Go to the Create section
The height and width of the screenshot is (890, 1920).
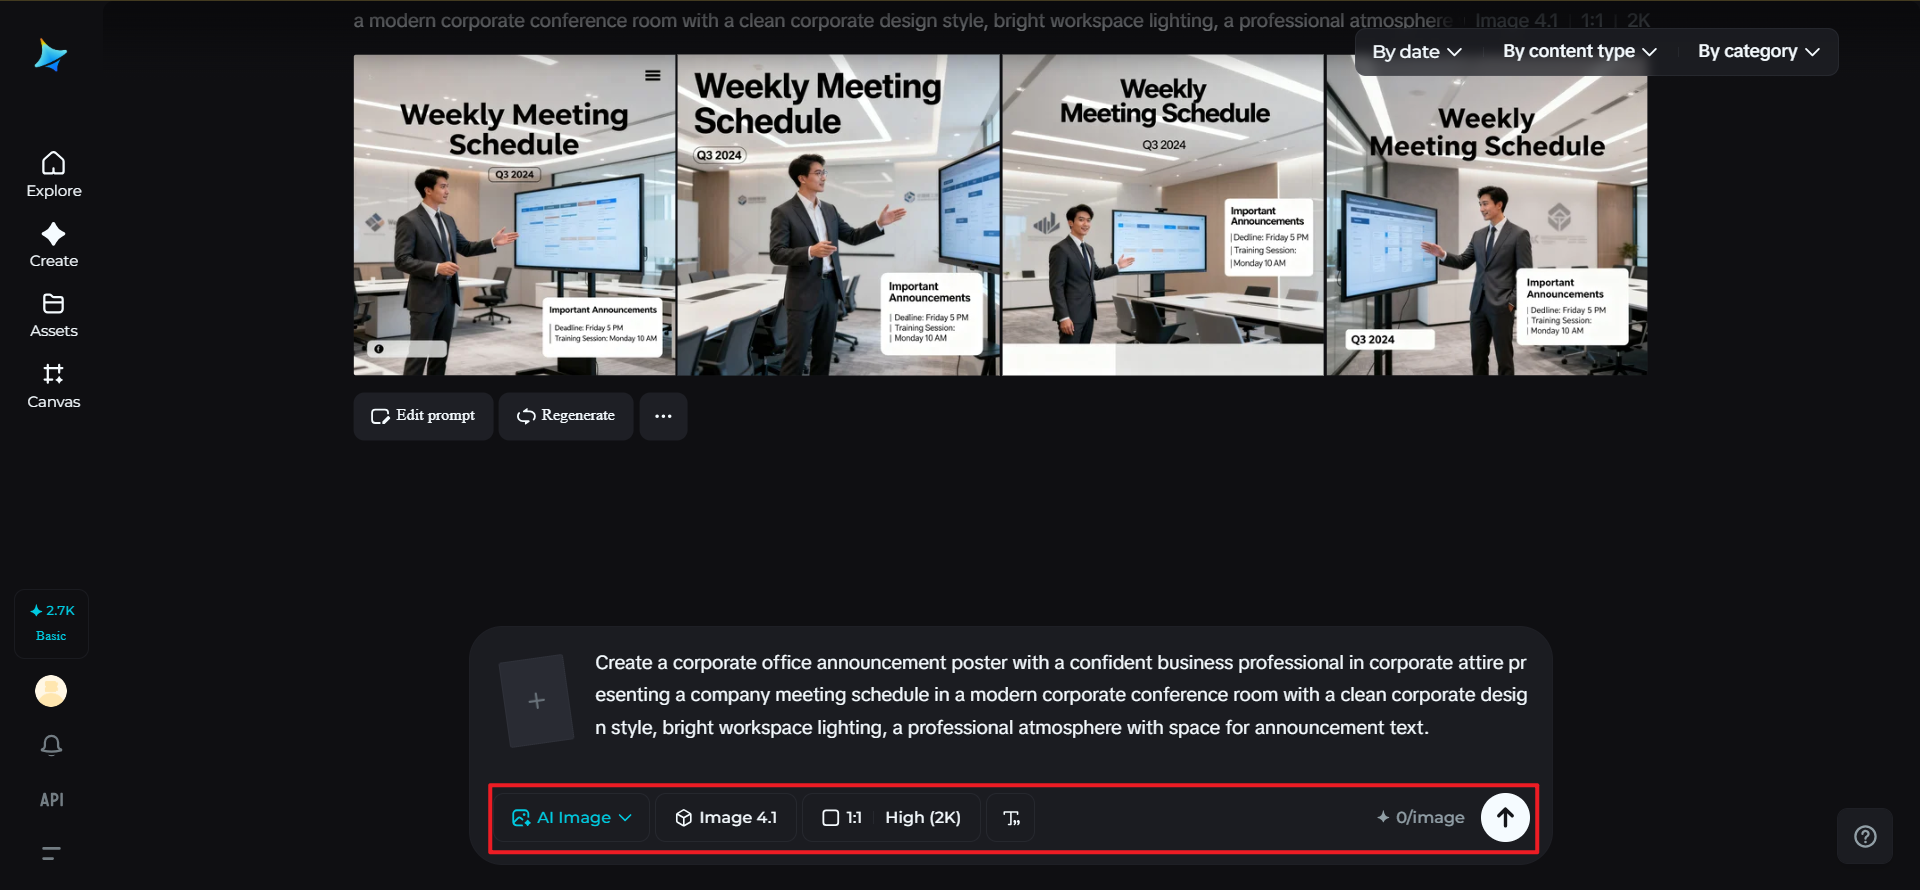(x=53, y=246)
